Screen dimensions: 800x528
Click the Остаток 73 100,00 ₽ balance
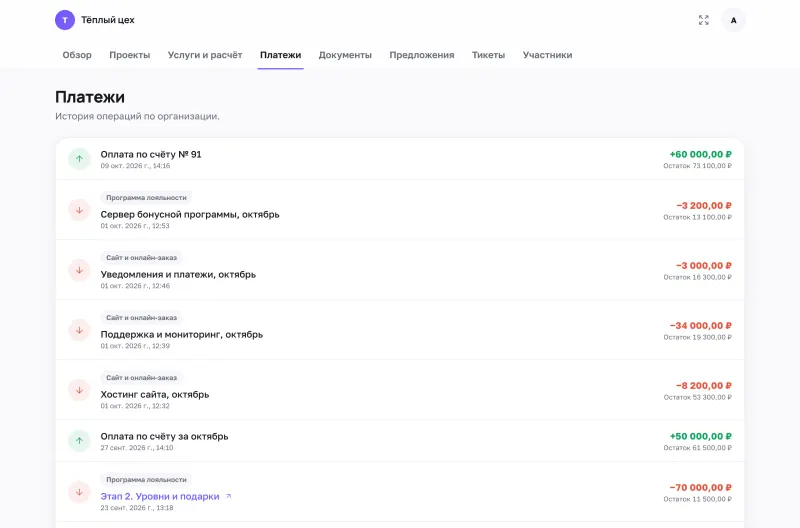tap(697, 166)
